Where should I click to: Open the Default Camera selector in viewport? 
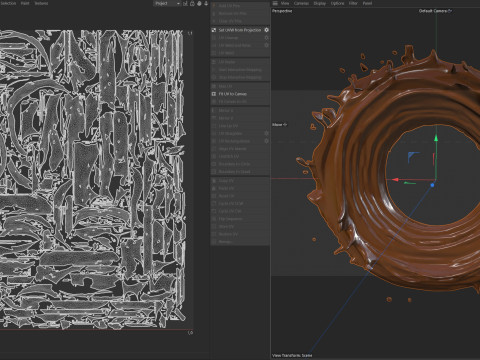click(435, 11)
